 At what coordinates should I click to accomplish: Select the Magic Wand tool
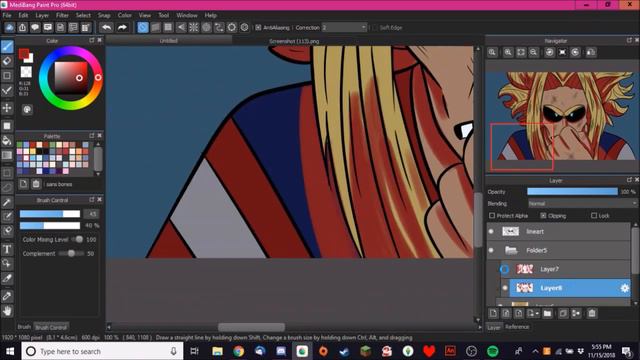[7, 202]
